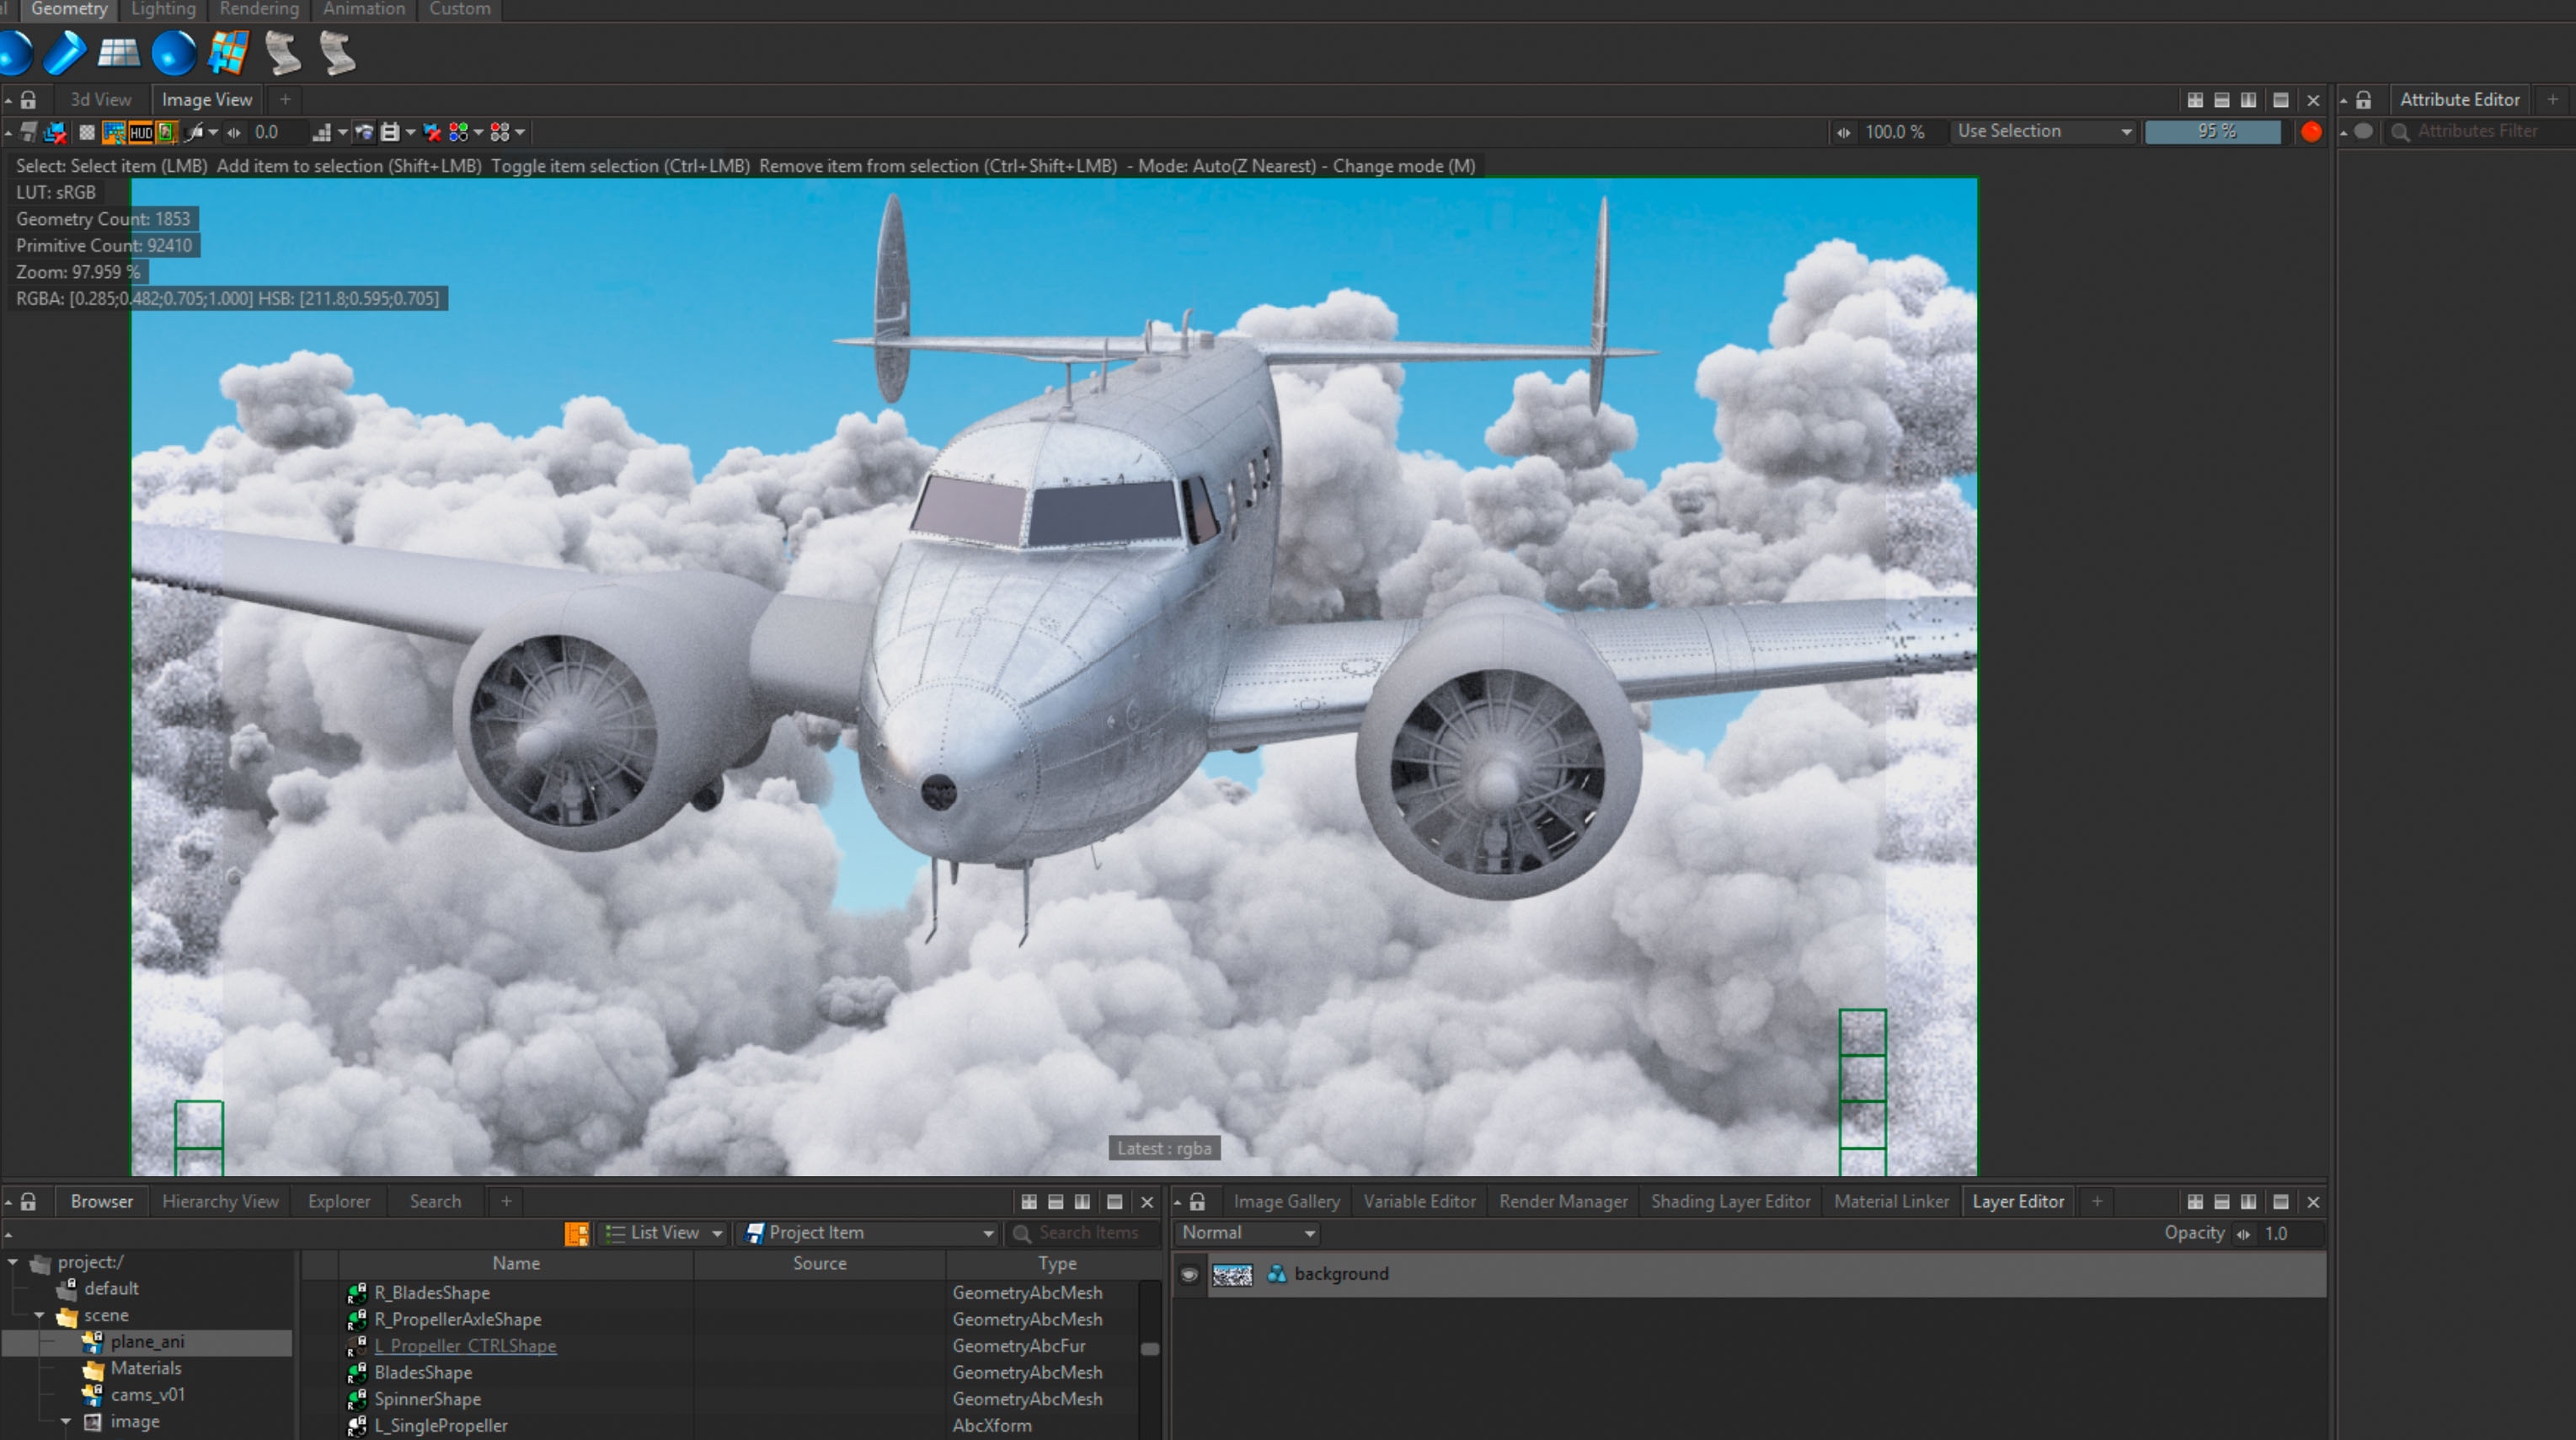Open the Normal blend mode dropdown

click(x=1248, y=1233)
